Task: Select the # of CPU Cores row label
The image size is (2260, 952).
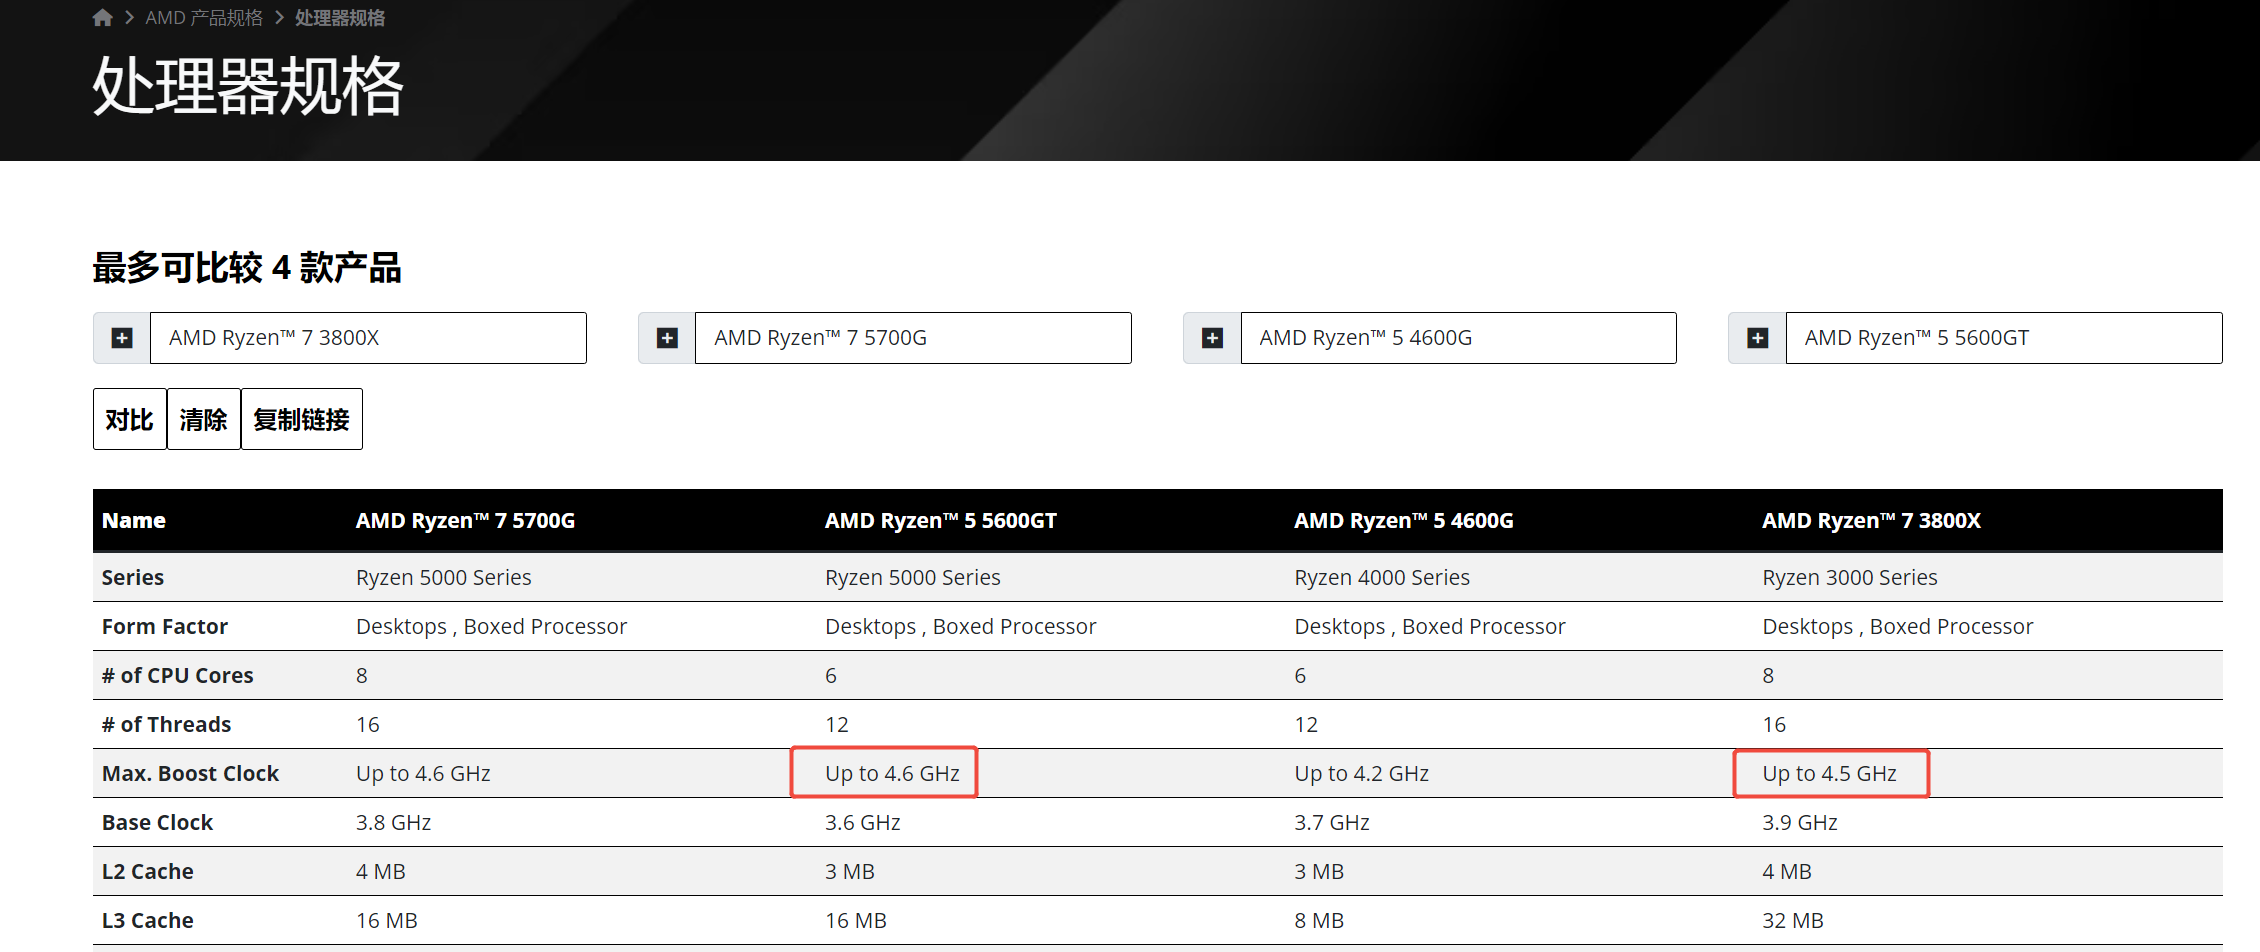Action: click(x=178, y=675)
